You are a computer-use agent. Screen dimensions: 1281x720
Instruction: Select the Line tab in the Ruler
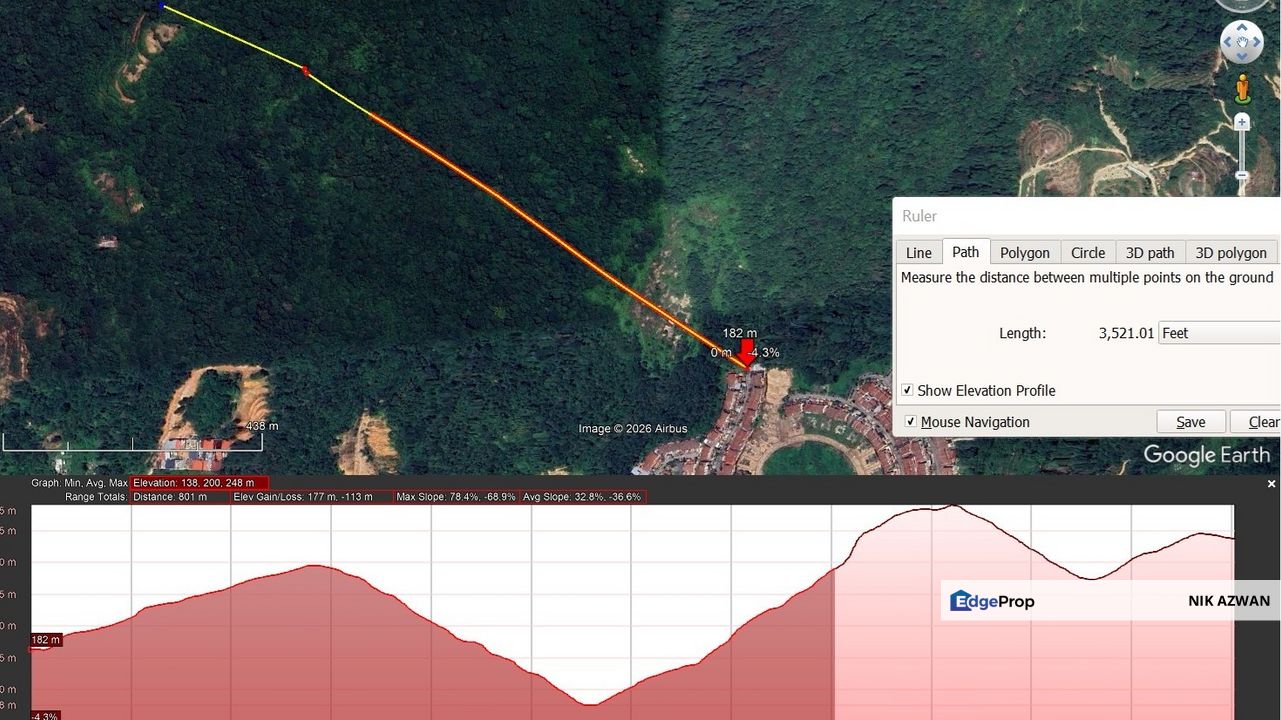click(x=917, y=252)
